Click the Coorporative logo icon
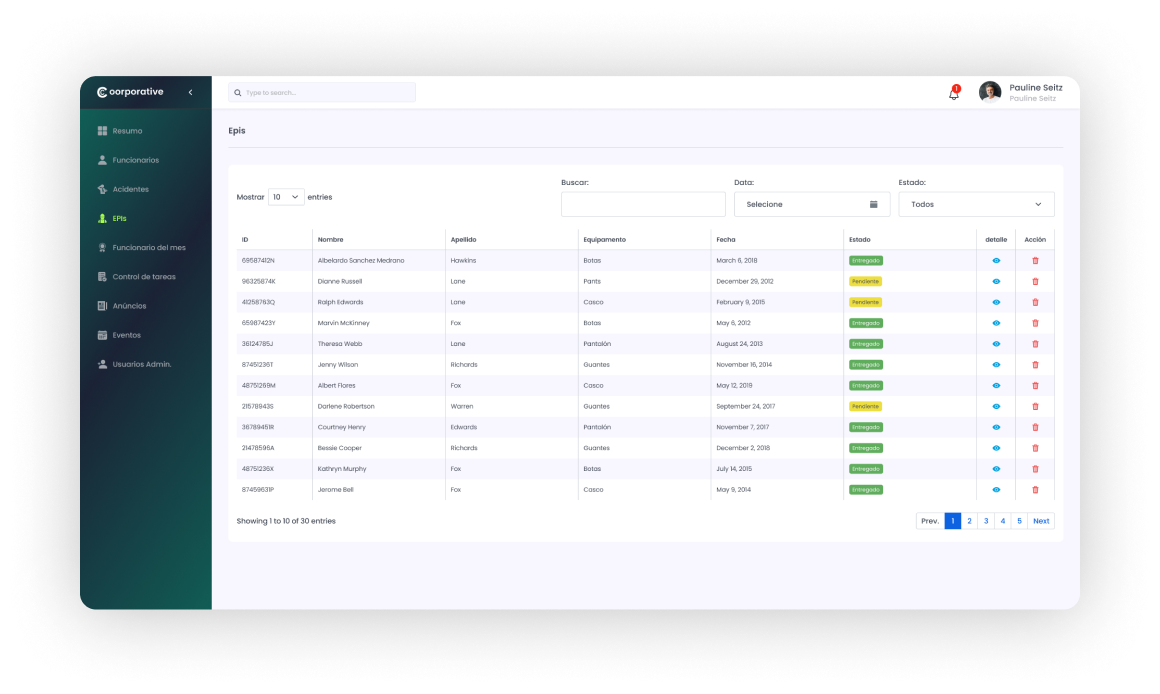Image resolution: width=1160 pixels, height=694 pixels. click(102, 92)
